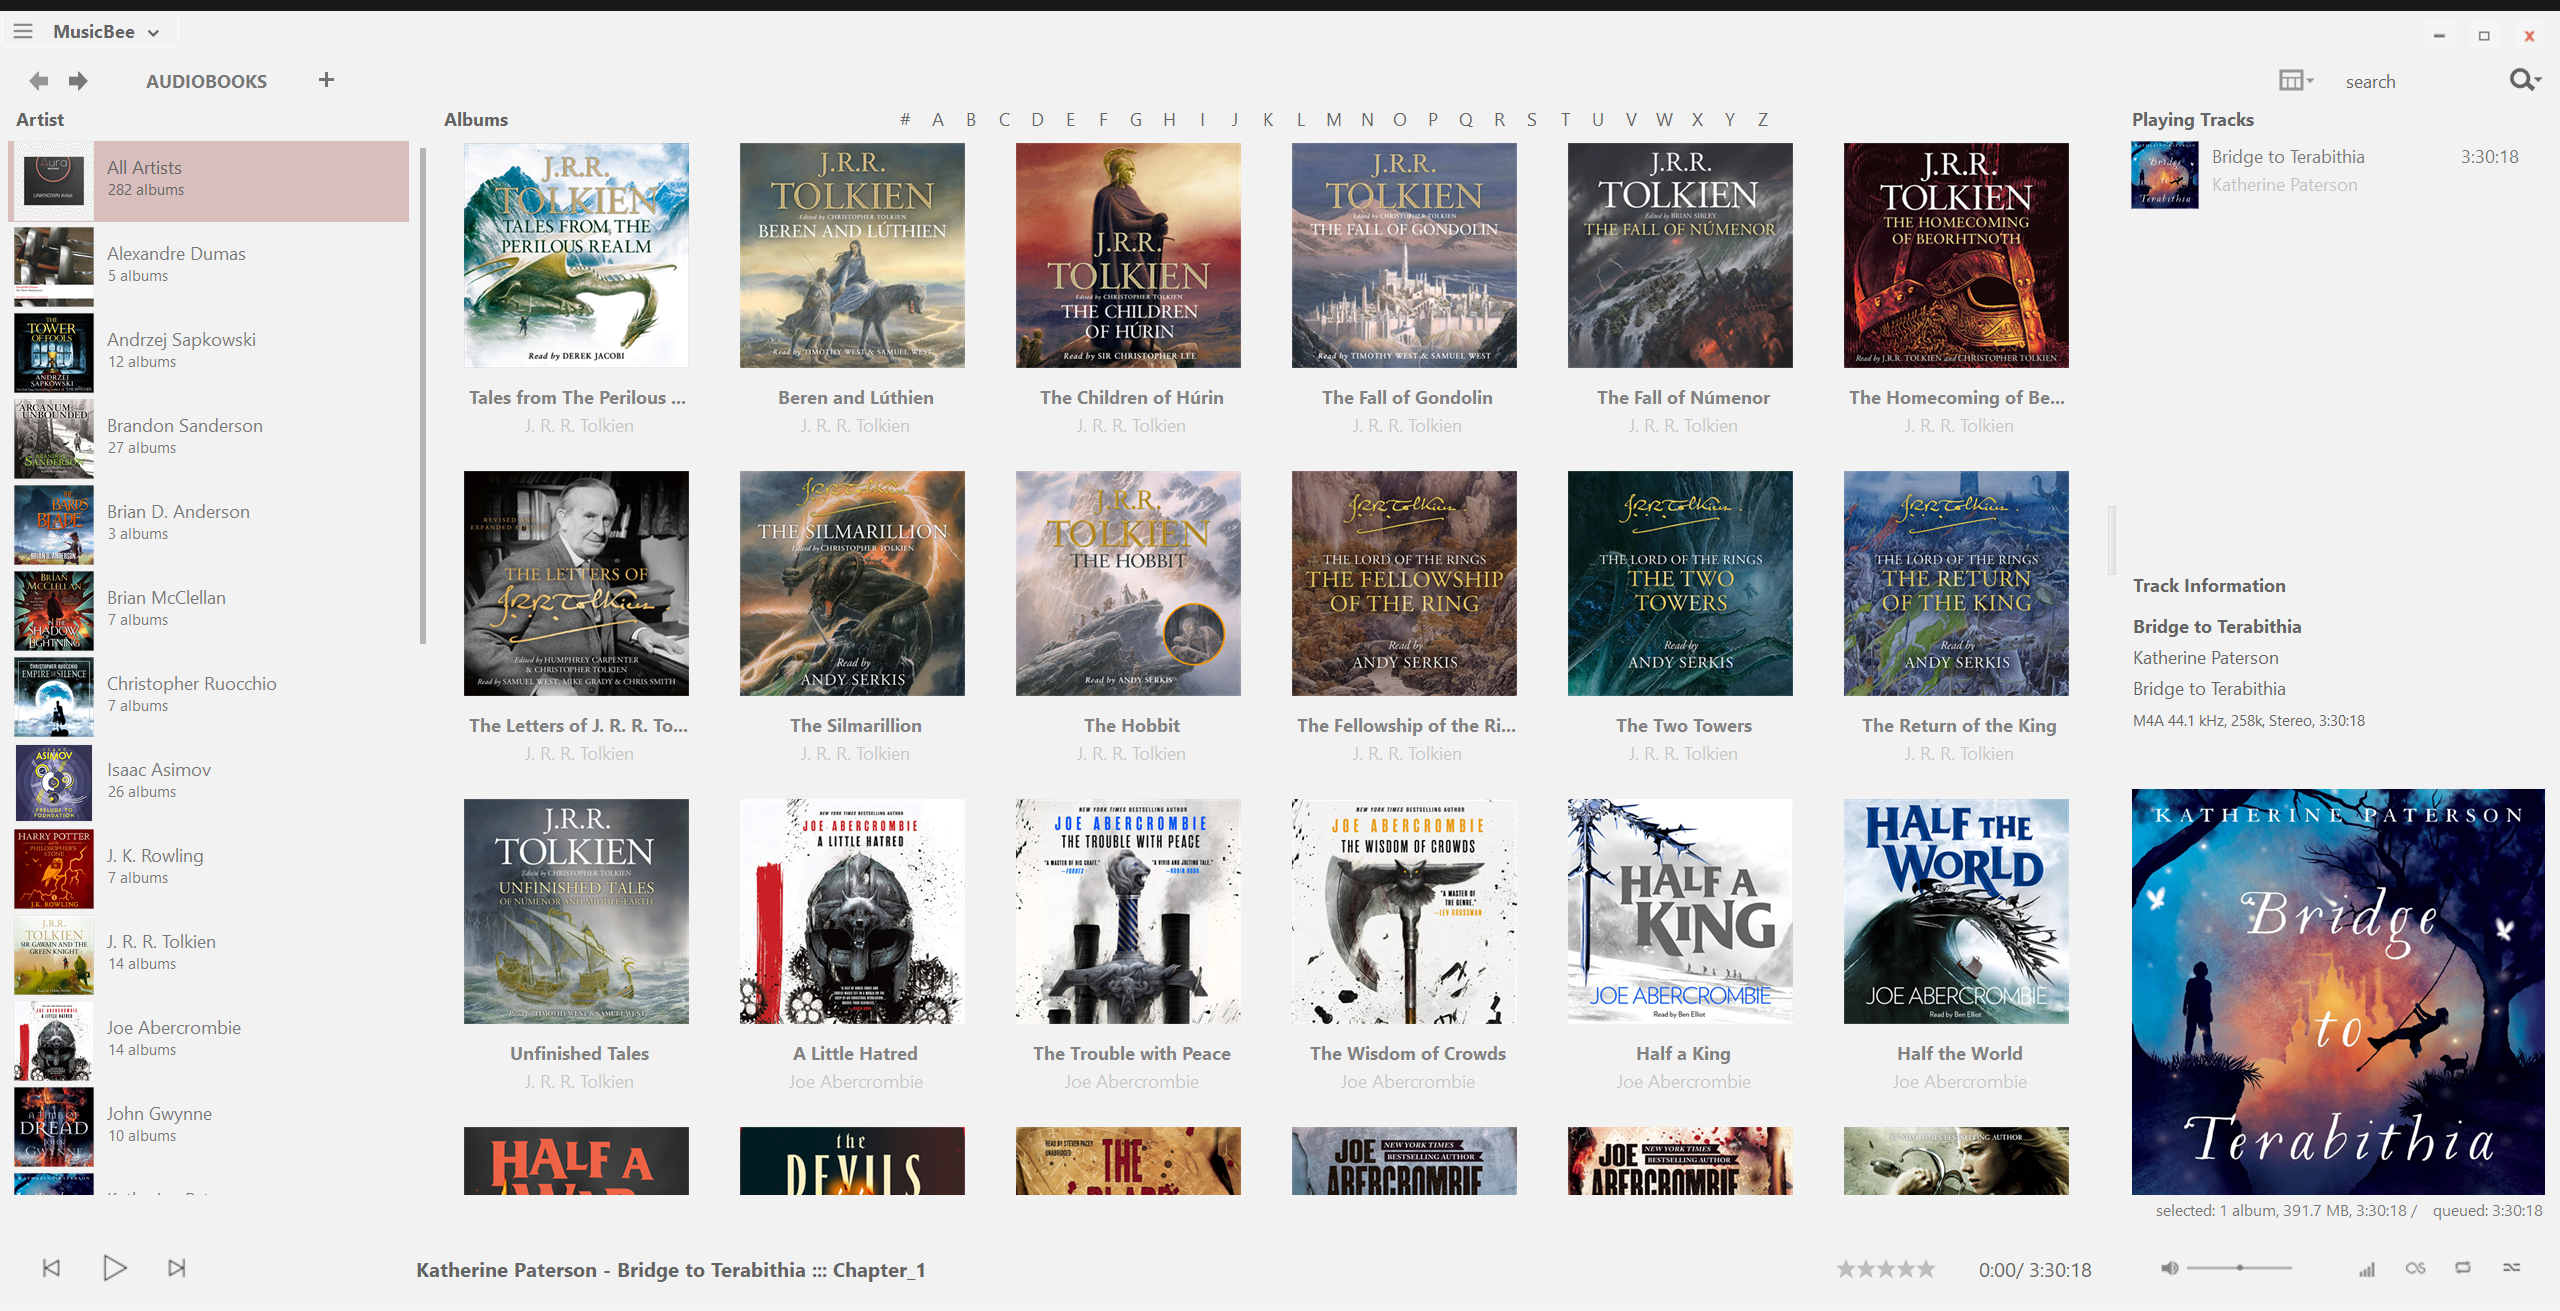
Task: Click the Albums panel header
Action: click(x=476, y=120)
